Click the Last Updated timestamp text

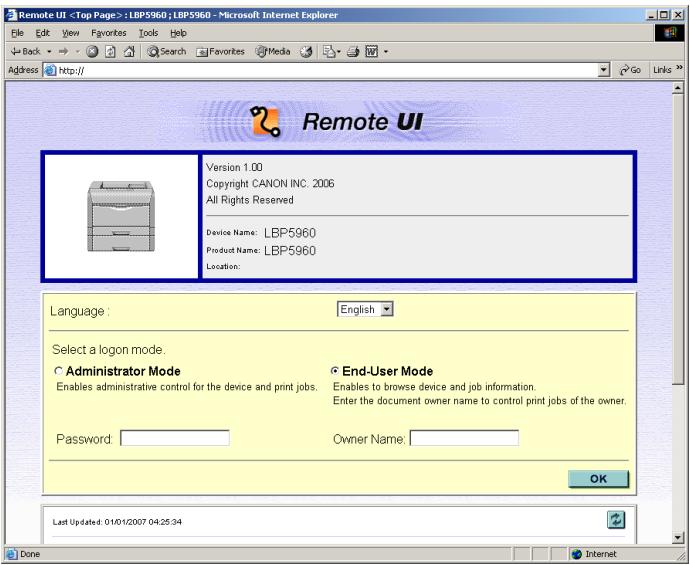(x=117, y=522)
